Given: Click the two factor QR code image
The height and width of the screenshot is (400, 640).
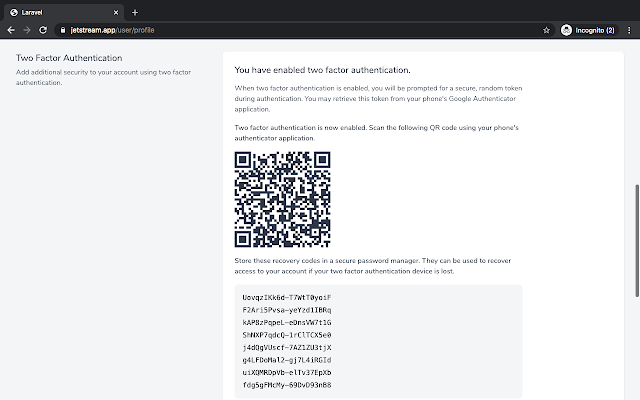Looking at the screenshot, I should coord(282,200).
